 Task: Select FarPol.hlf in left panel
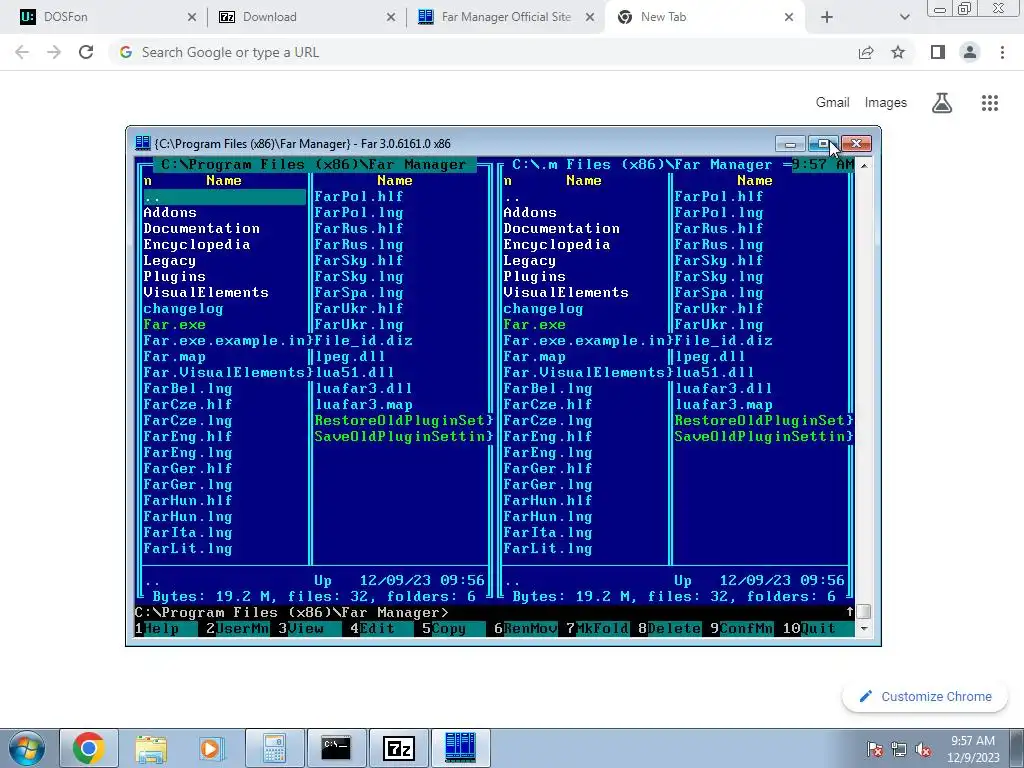(359, 197)
